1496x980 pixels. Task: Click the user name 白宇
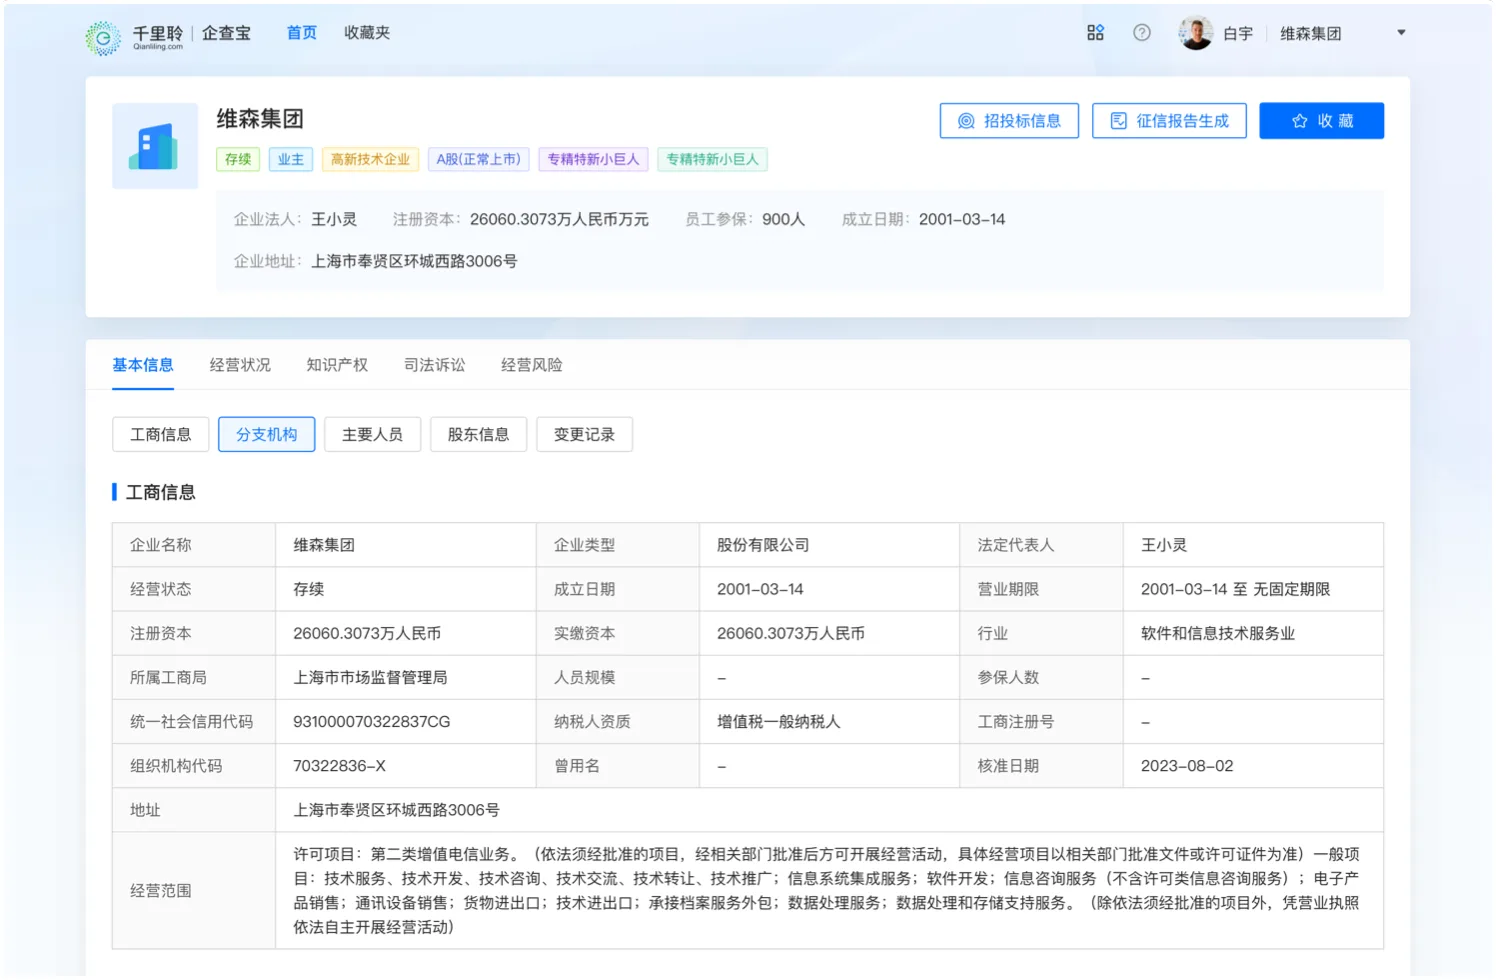click(1238, 34)
